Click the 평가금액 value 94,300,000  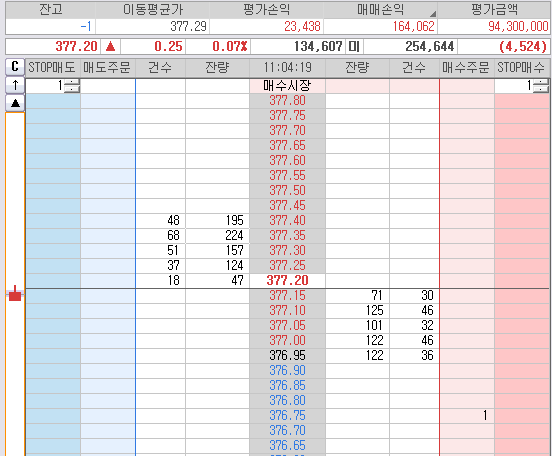[x=518, y=26]
